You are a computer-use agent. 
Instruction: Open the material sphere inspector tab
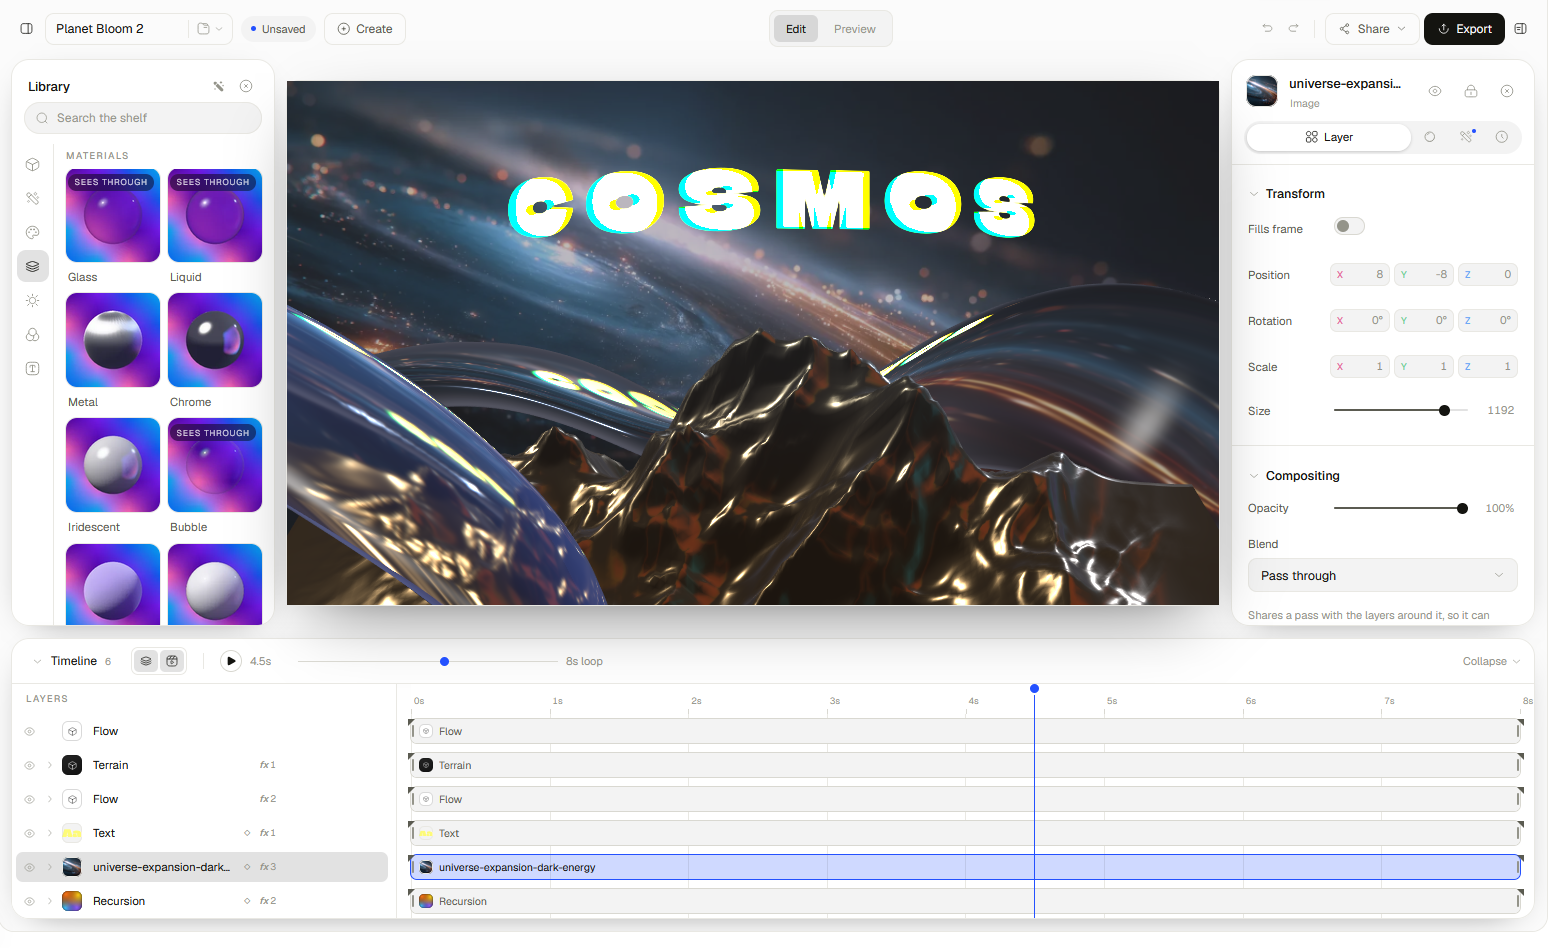(1429, 137)
